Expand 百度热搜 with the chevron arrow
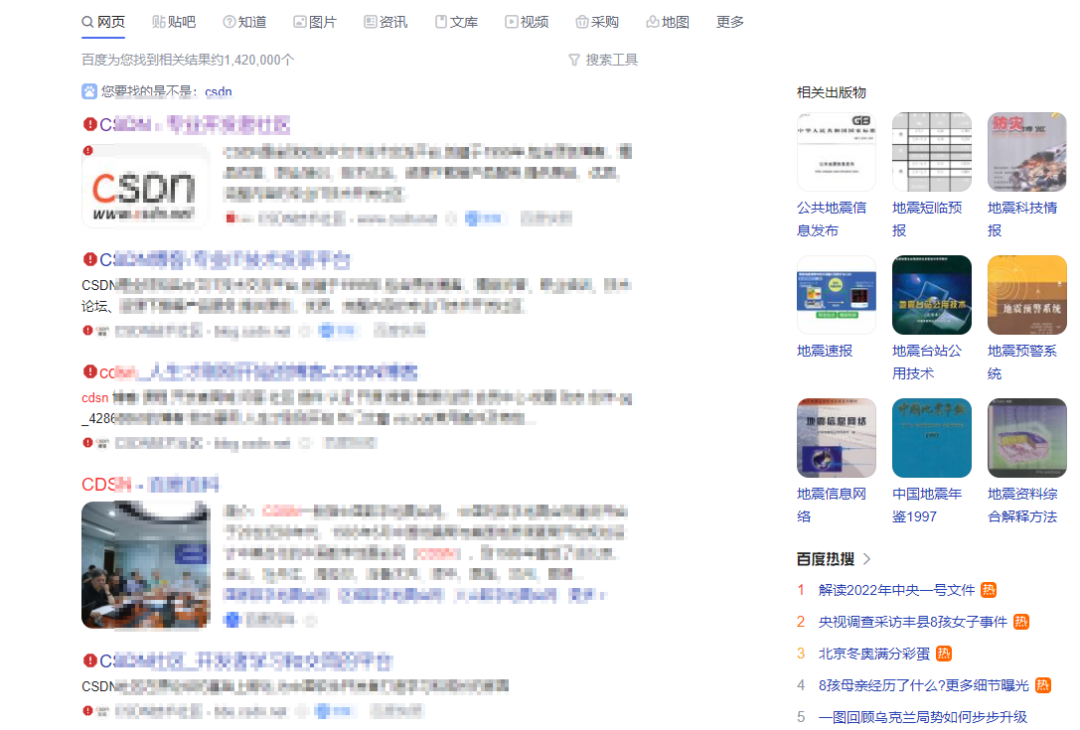The image size is (1080, 730). point(866,559)
